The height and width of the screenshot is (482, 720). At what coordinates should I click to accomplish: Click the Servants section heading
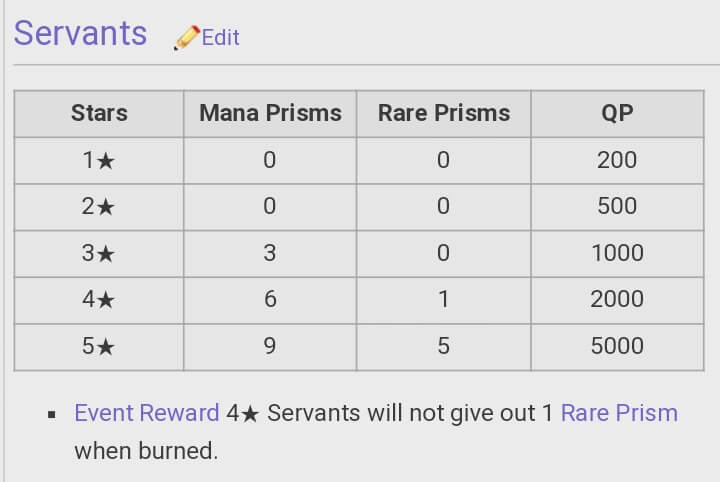(80, 34)
